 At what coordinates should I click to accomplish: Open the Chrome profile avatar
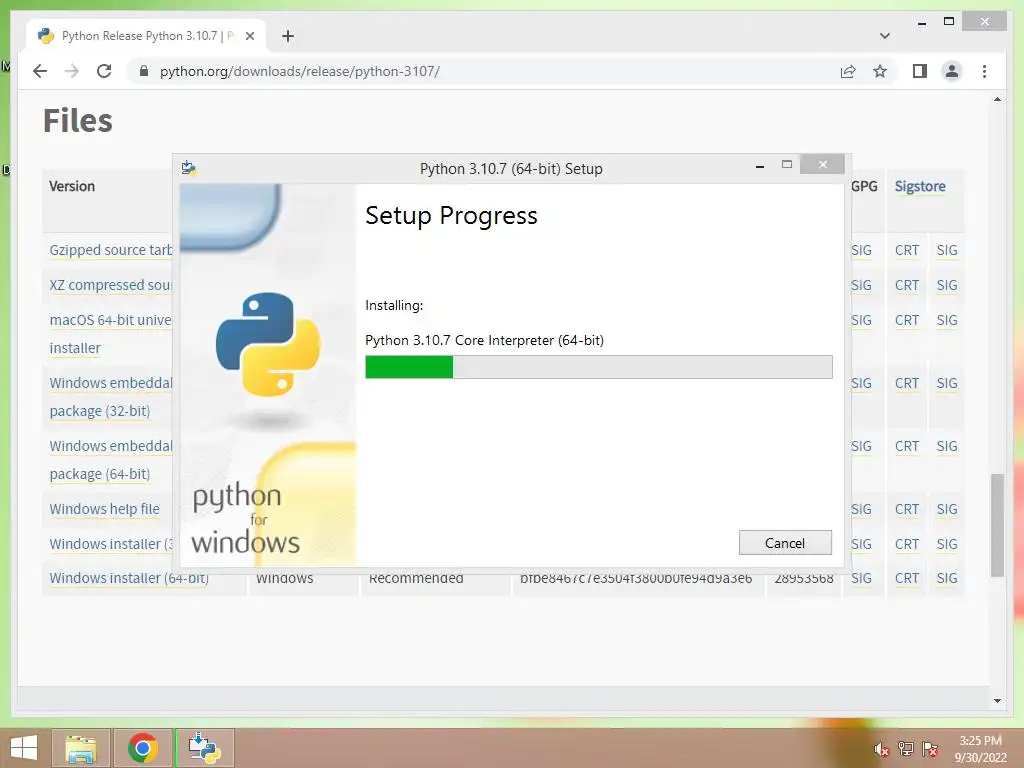click(952, 71)
